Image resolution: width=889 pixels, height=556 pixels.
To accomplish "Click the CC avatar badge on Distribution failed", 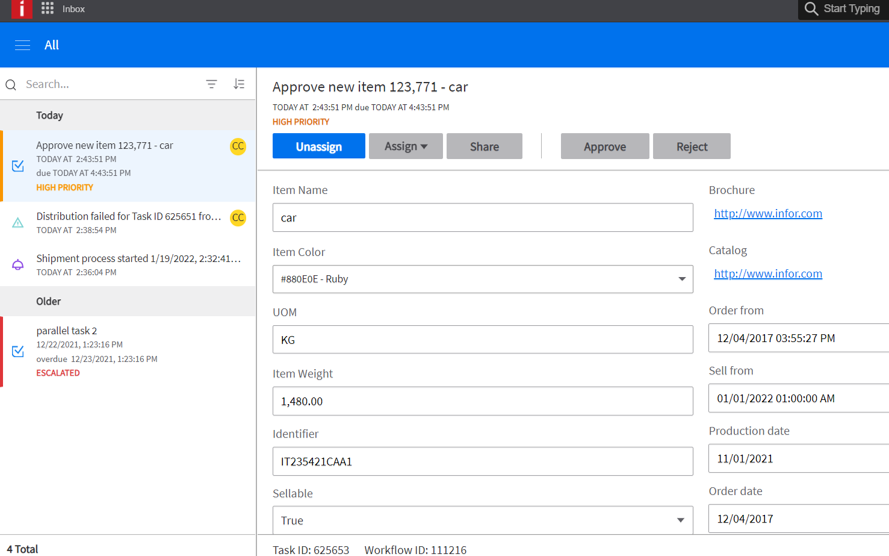I will [x=238, y=217].
